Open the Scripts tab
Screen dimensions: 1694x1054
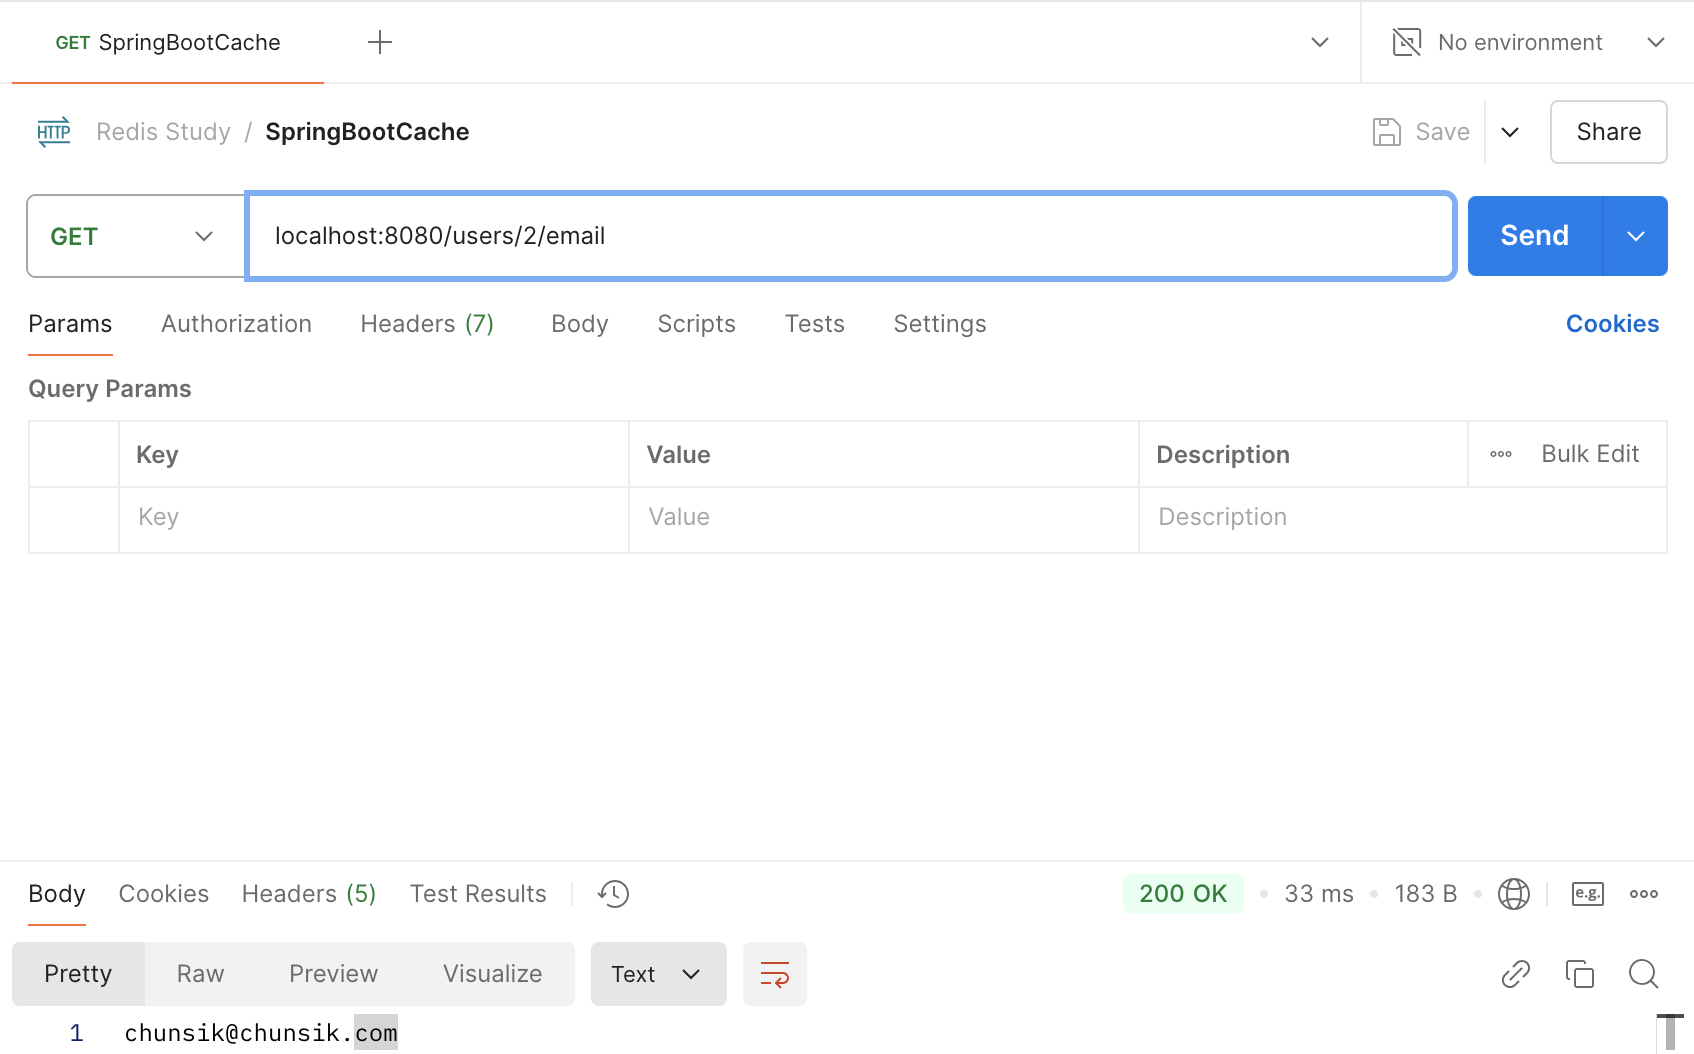tap(696, 324)
